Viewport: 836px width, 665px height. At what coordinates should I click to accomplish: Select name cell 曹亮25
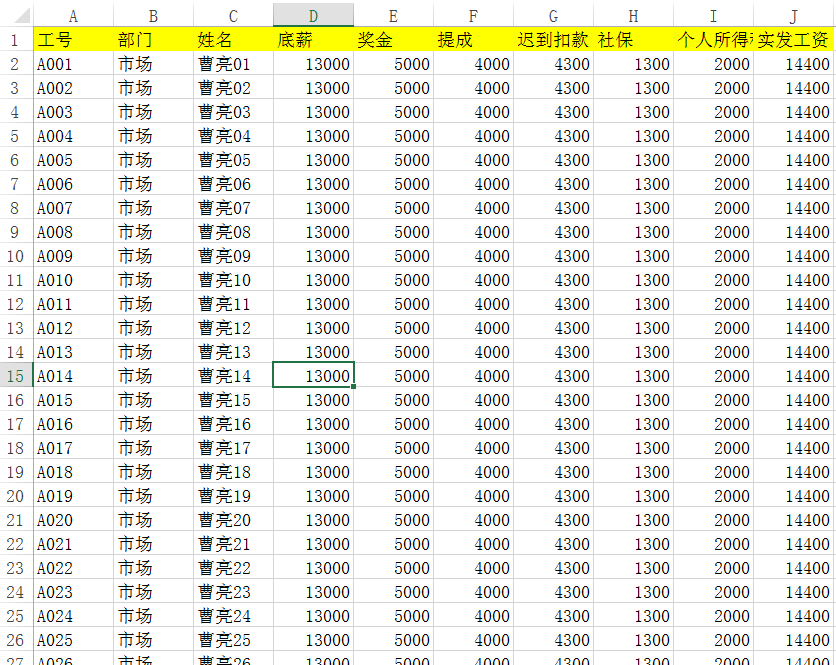(233, 640)
